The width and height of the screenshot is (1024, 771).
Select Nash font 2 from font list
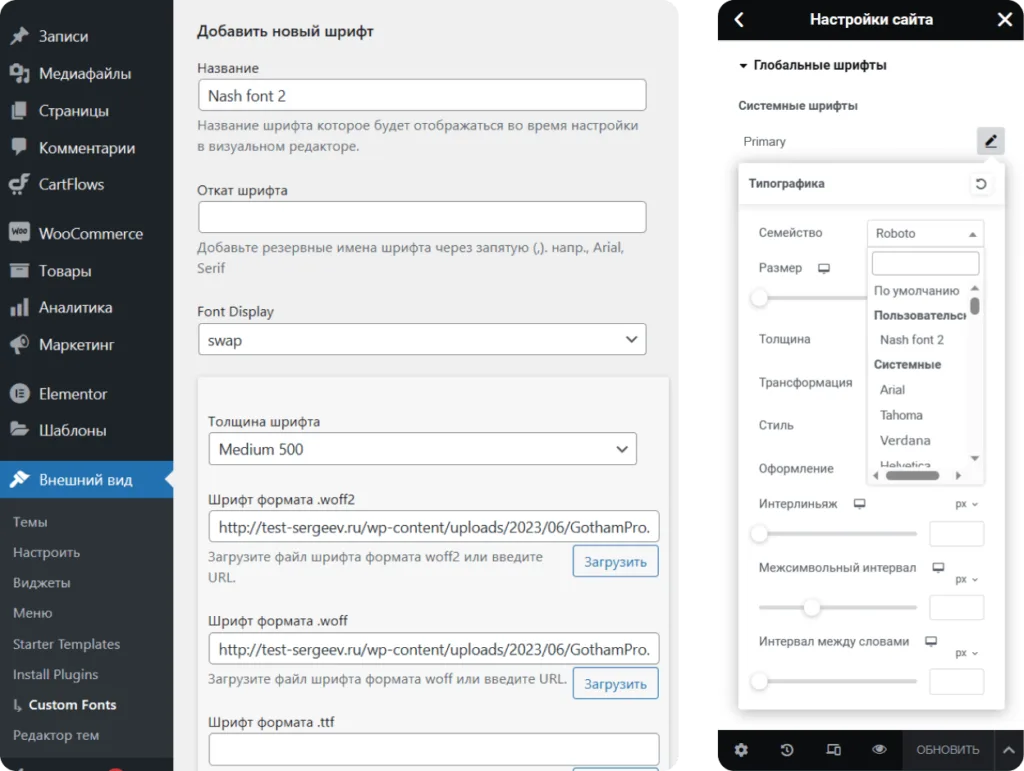[912, 339]
